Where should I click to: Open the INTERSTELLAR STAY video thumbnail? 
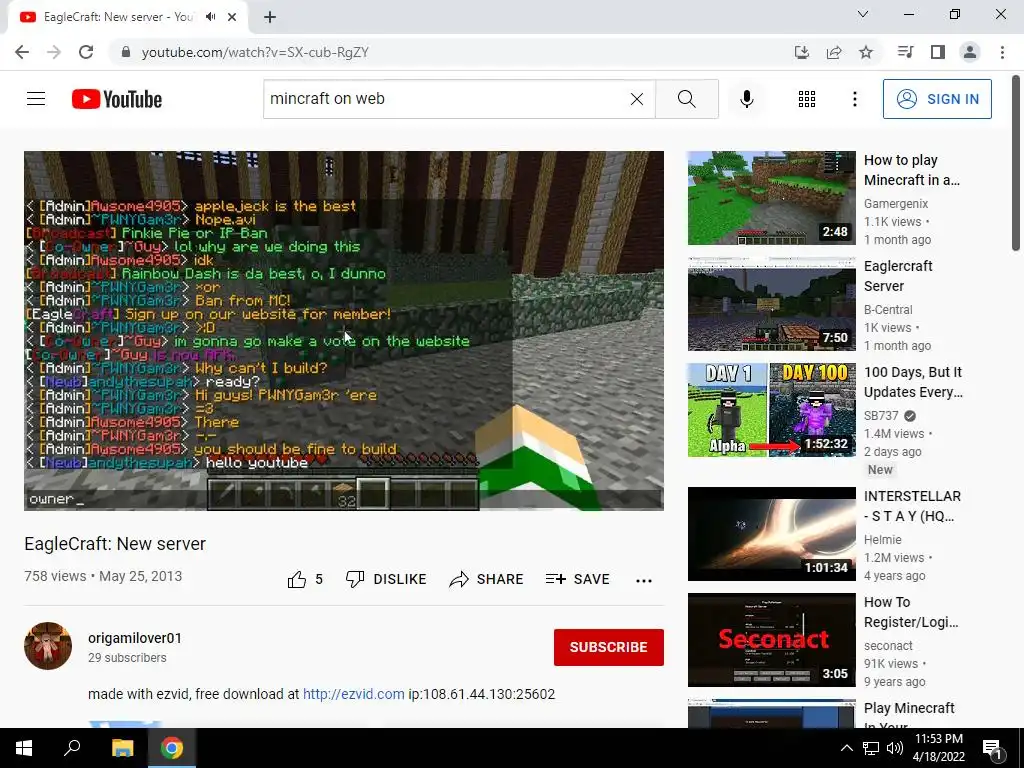(x=771, y=534)
